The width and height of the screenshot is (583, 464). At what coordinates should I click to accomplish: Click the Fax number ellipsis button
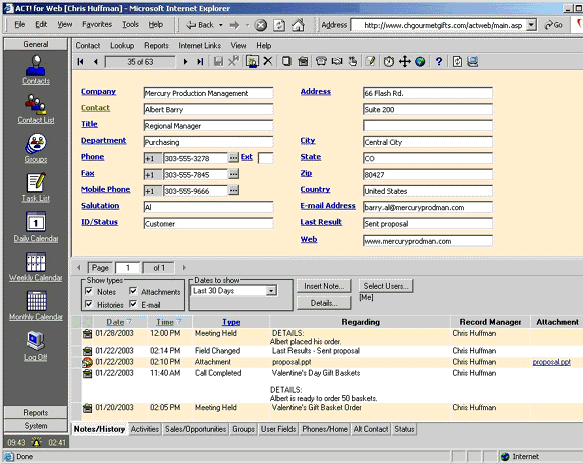point(233,174)
